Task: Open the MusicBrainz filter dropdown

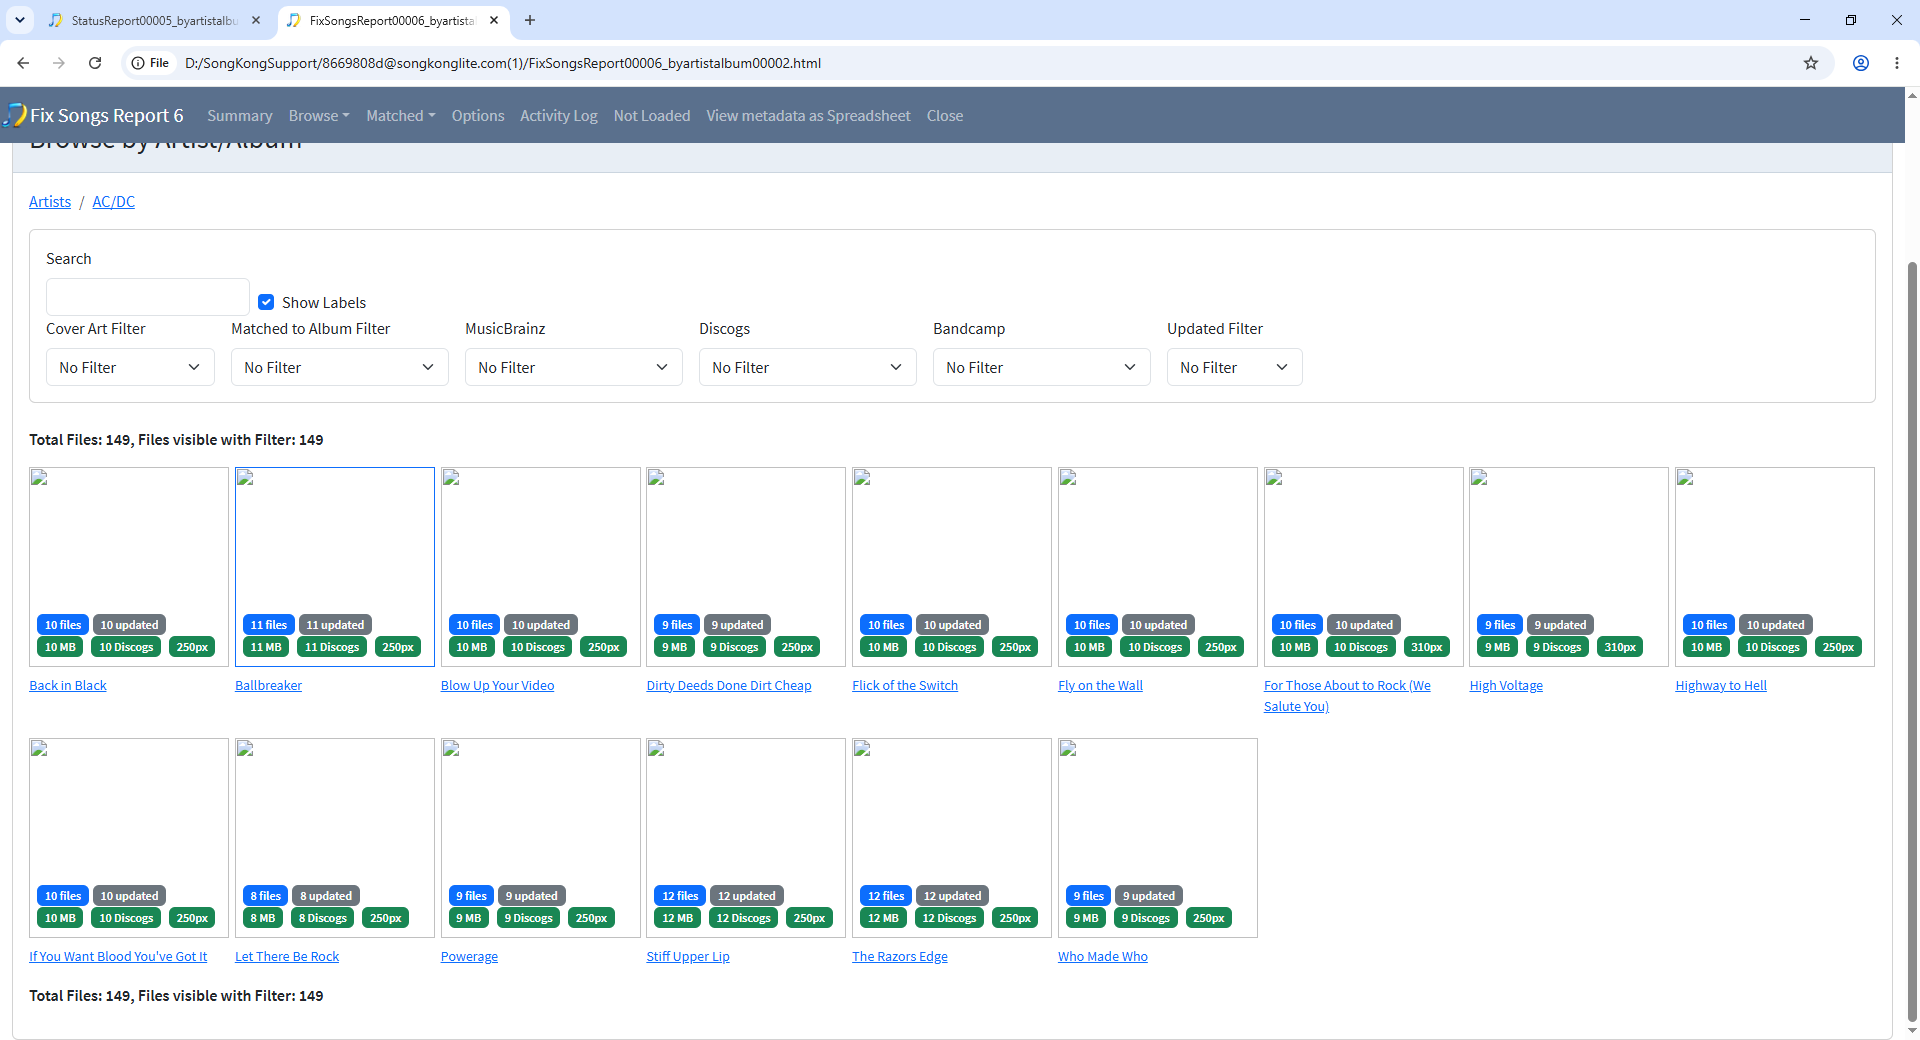Action: coord(574,367)
